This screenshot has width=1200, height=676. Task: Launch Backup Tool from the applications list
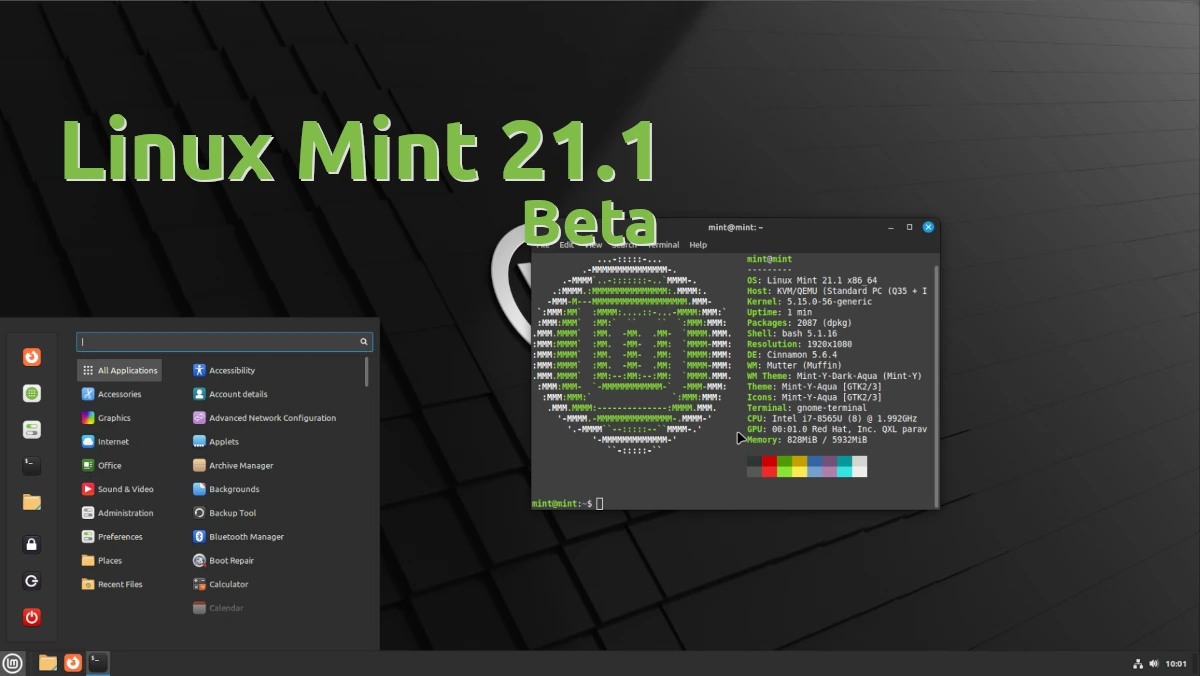(x=232, y=513)
